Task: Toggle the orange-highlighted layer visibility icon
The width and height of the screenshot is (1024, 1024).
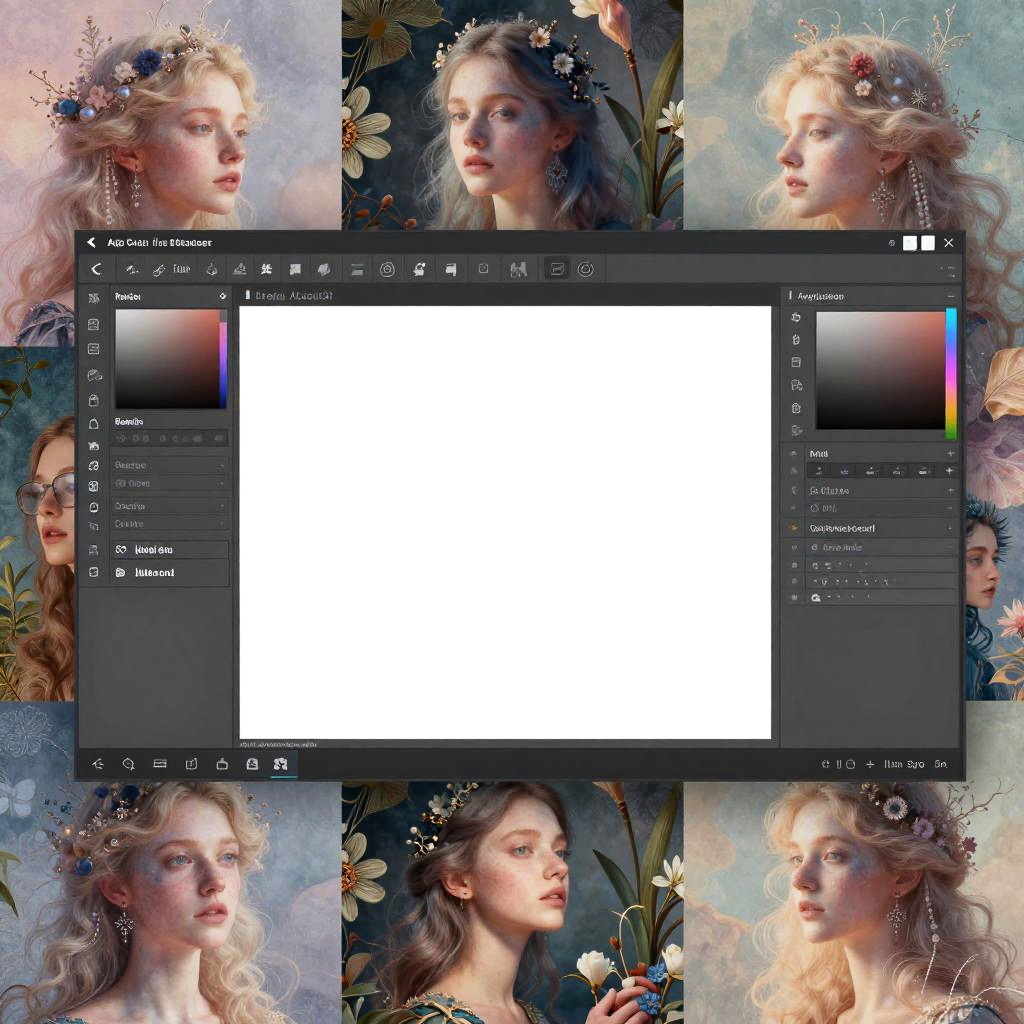Action: (x=795, y=527)
